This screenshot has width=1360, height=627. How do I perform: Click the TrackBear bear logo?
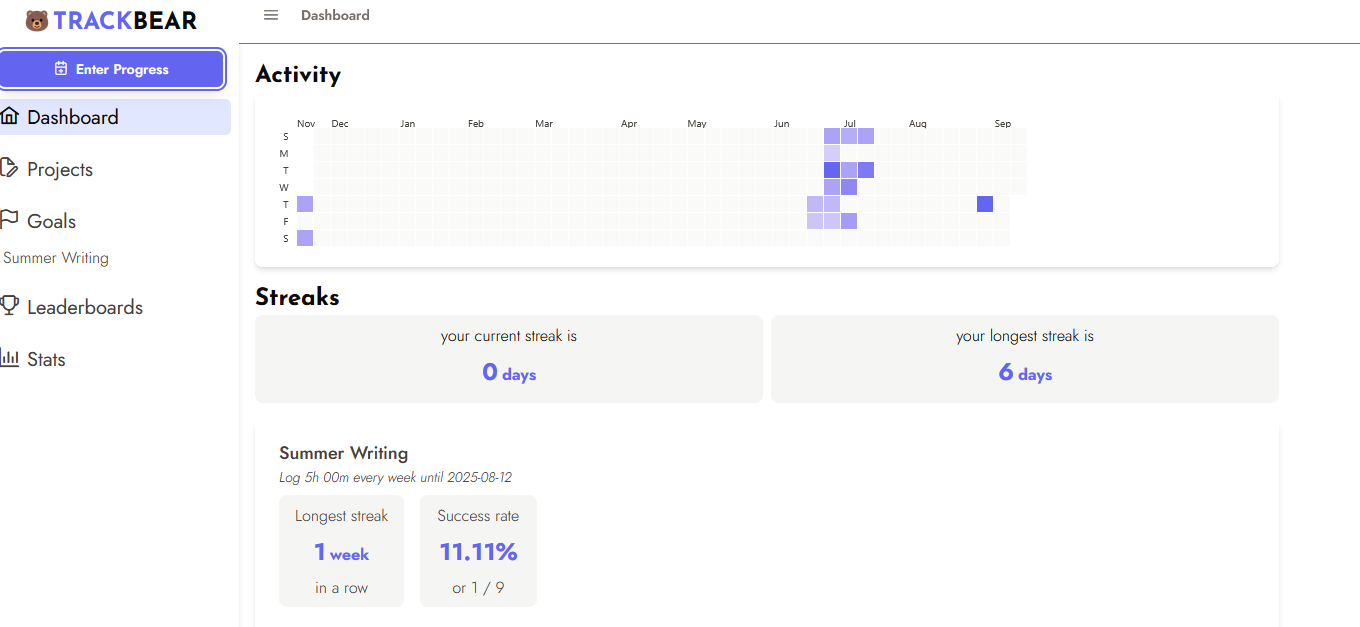36,19
